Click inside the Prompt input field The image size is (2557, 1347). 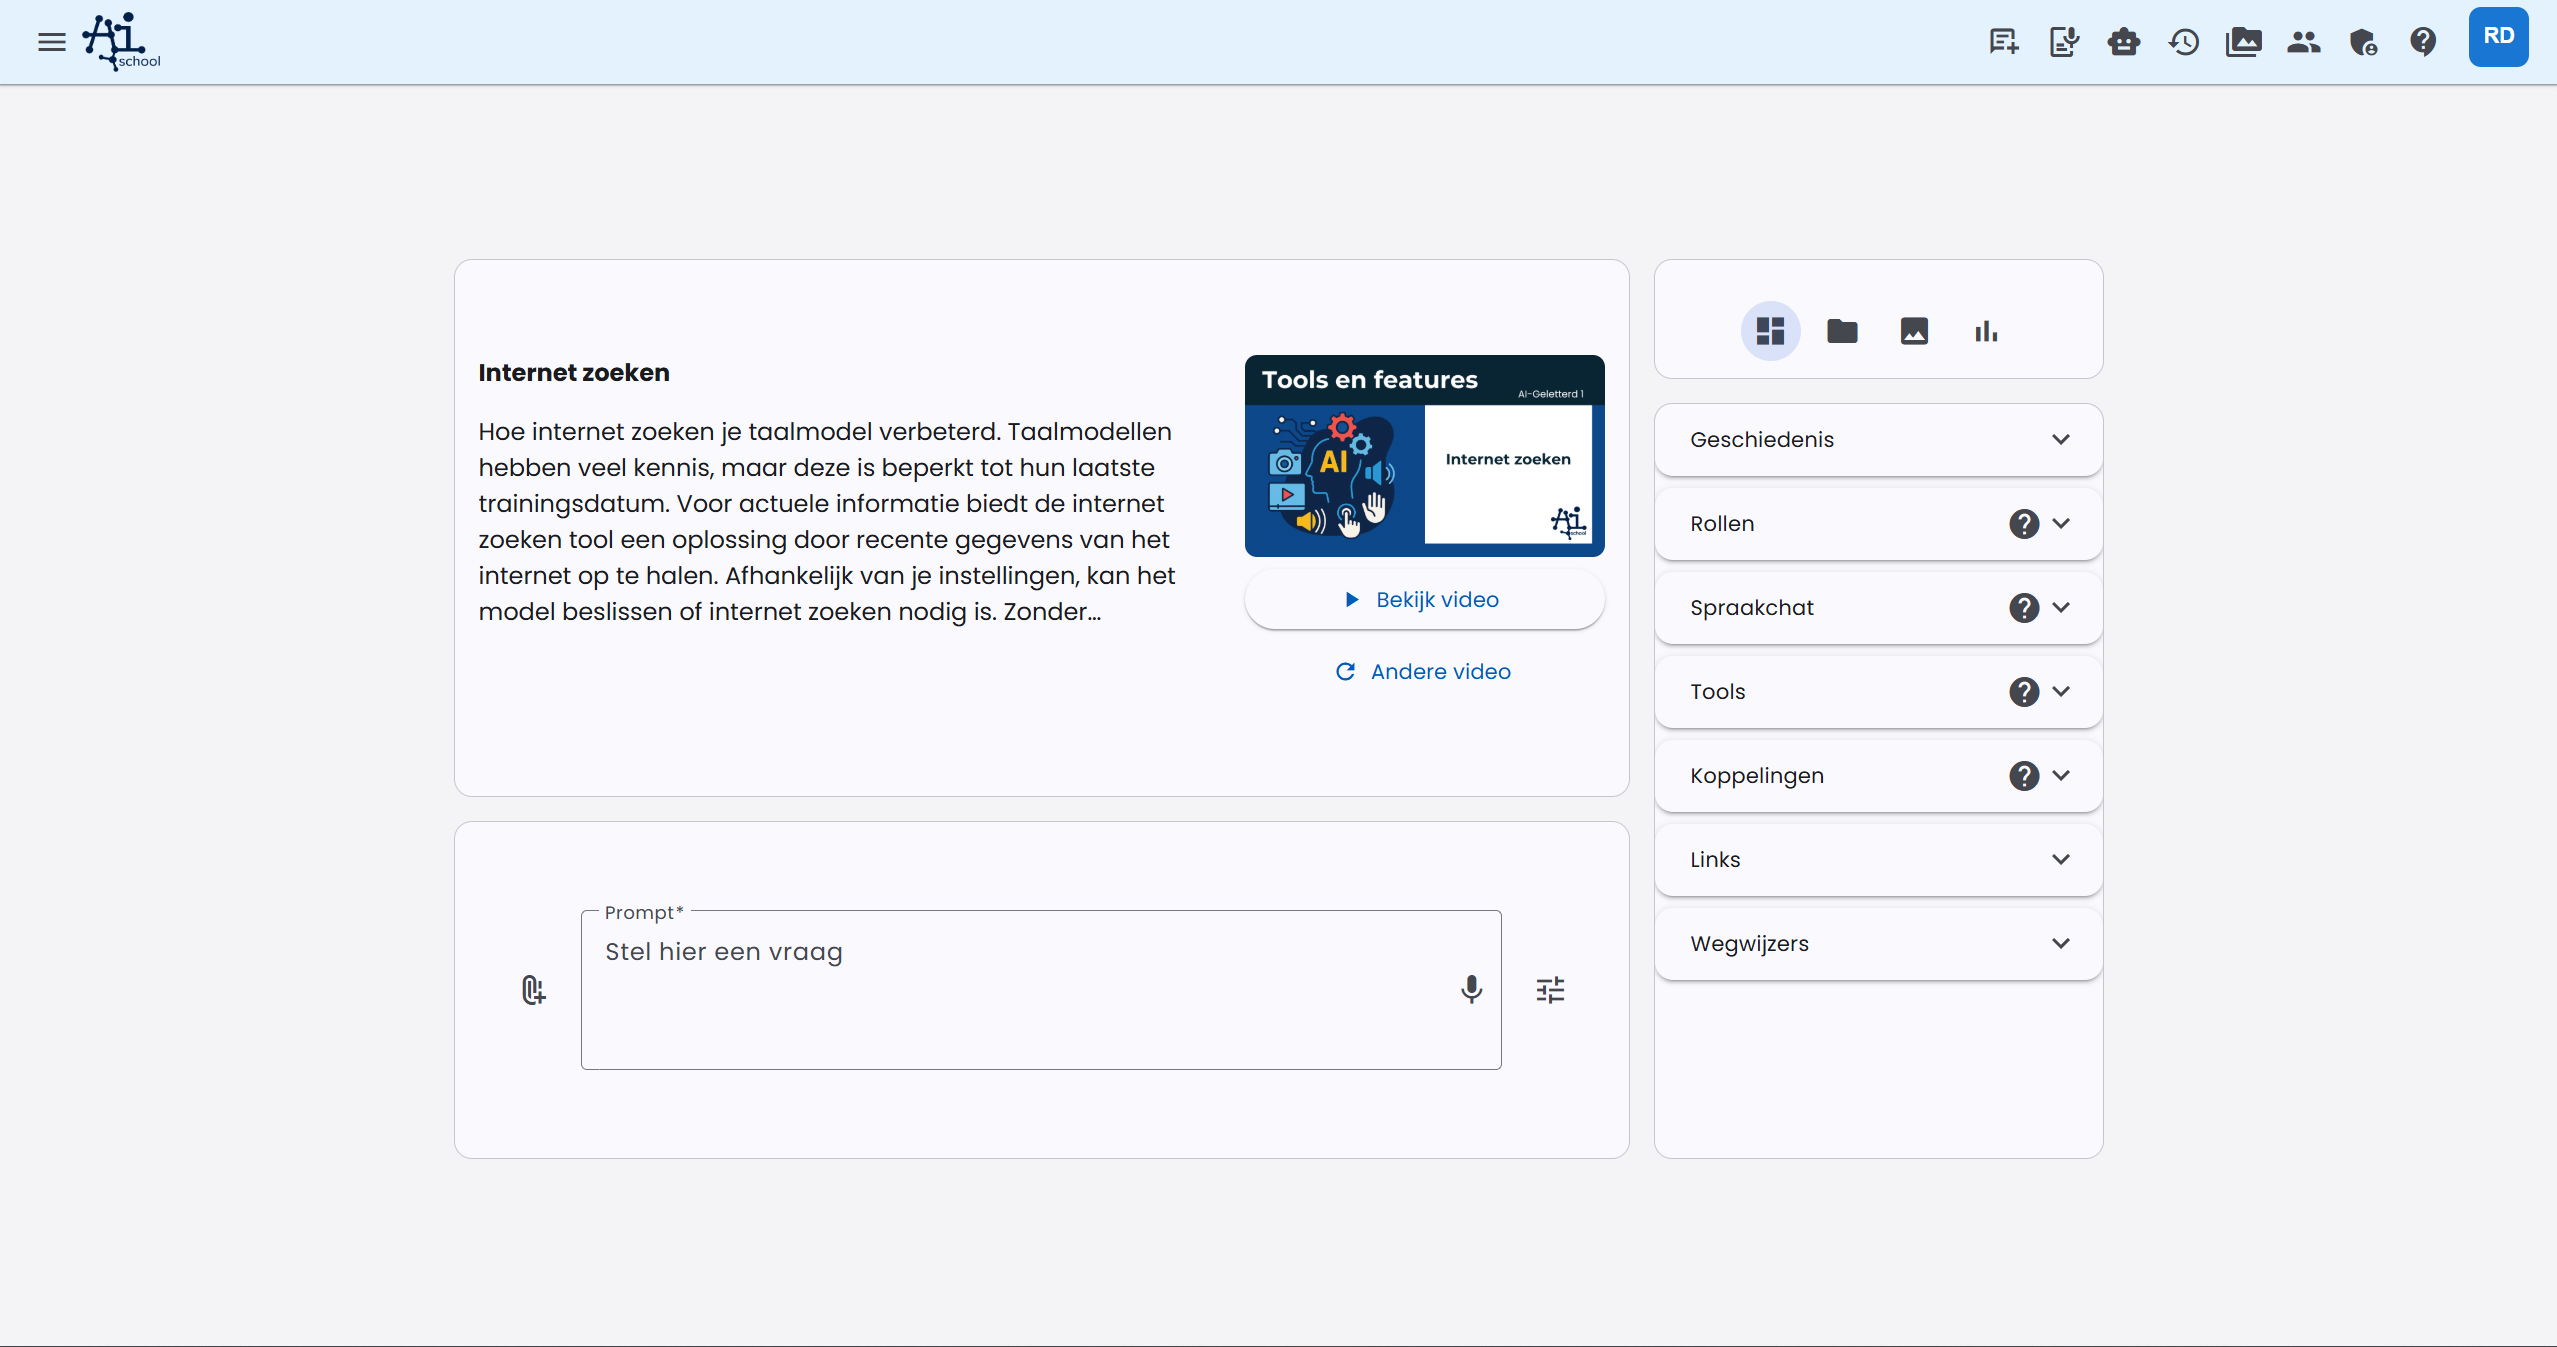(x=1040, y=989)
